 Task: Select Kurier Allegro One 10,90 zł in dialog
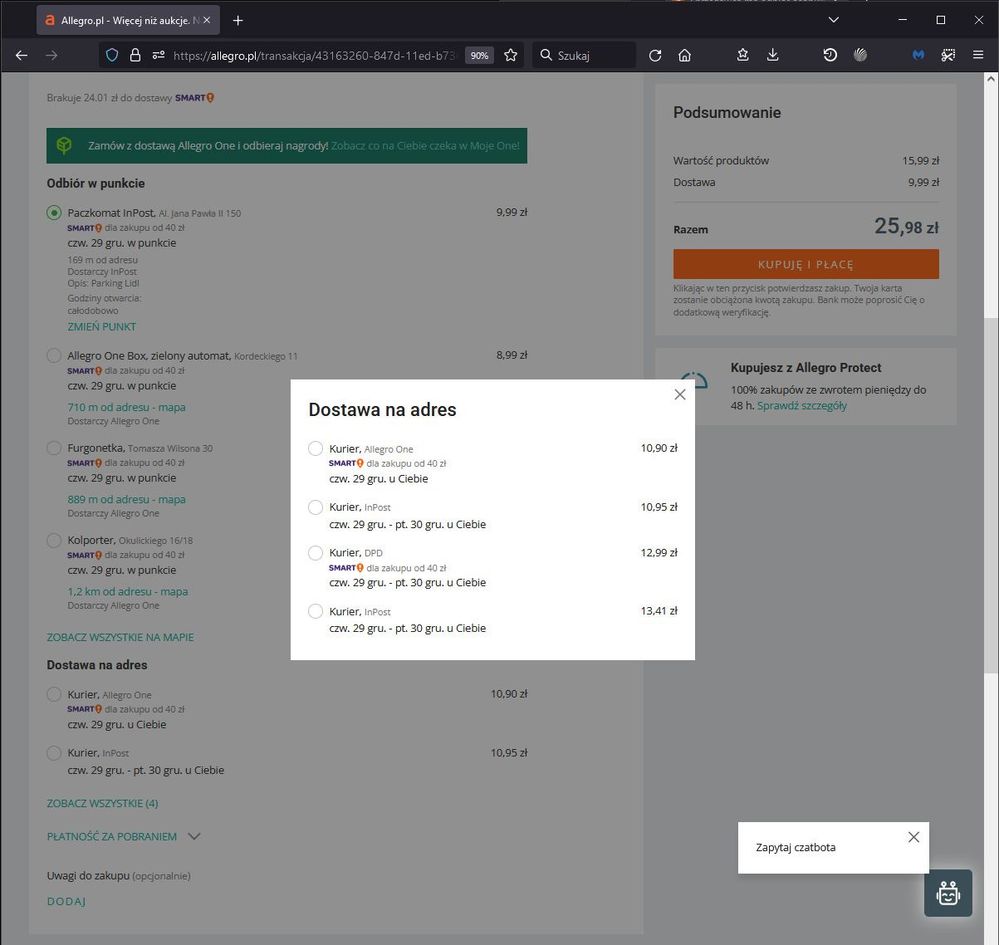tap(315, 449)
